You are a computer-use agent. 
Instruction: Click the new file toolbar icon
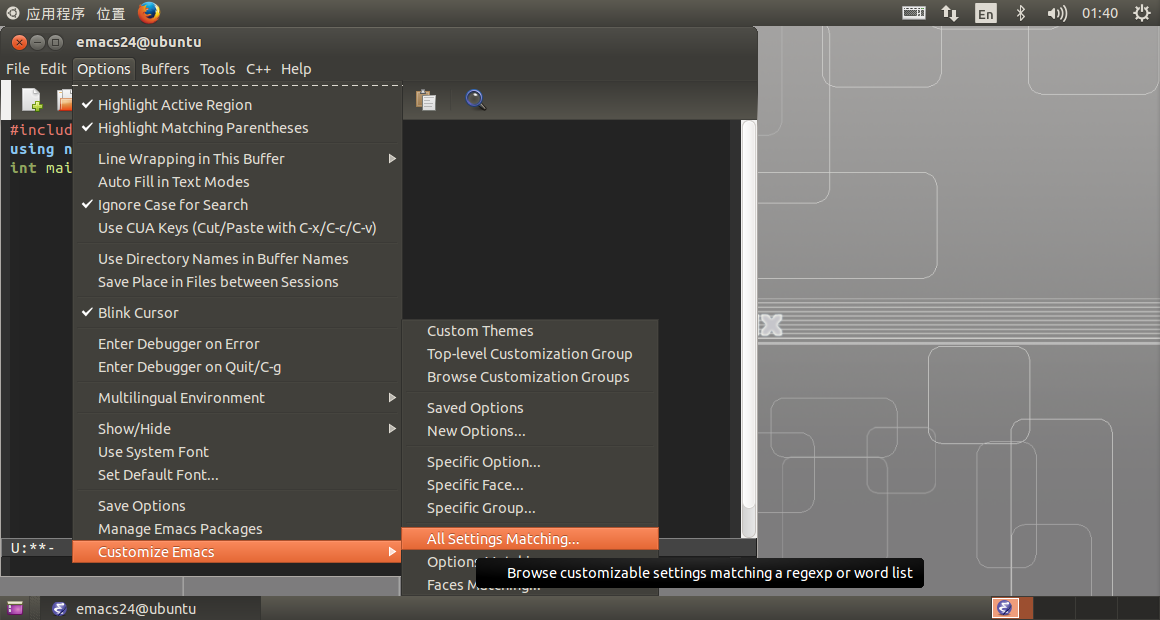pos(32,100)
